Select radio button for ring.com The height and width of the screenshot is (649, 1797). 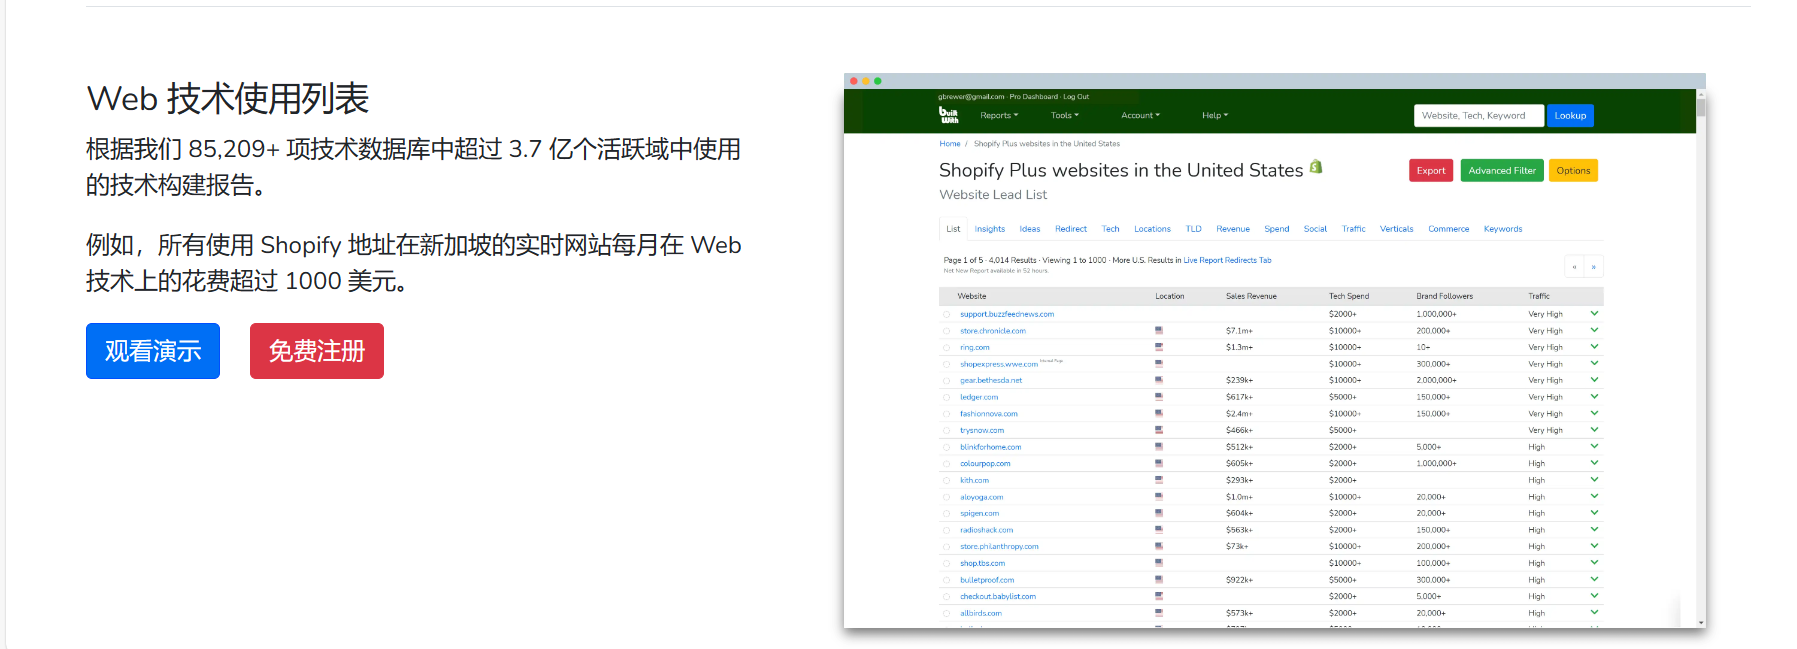[947, 347]
